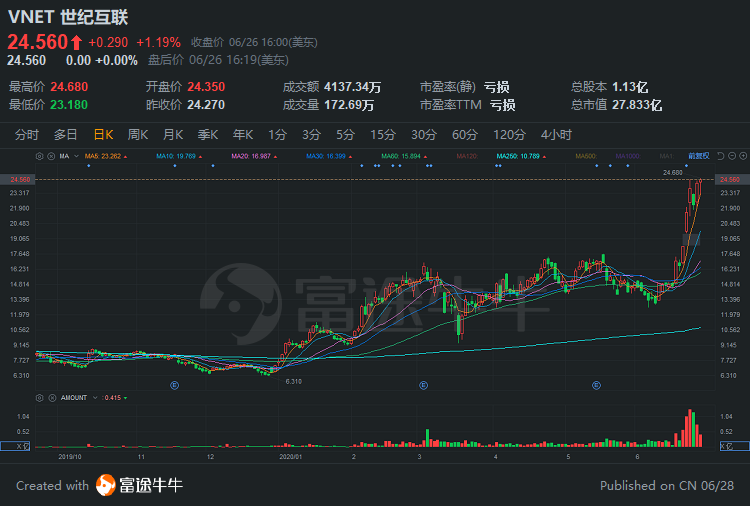Click 最低价 value 23.180
The width and height of the screenshot is (750, 506).
click(69, 105)
